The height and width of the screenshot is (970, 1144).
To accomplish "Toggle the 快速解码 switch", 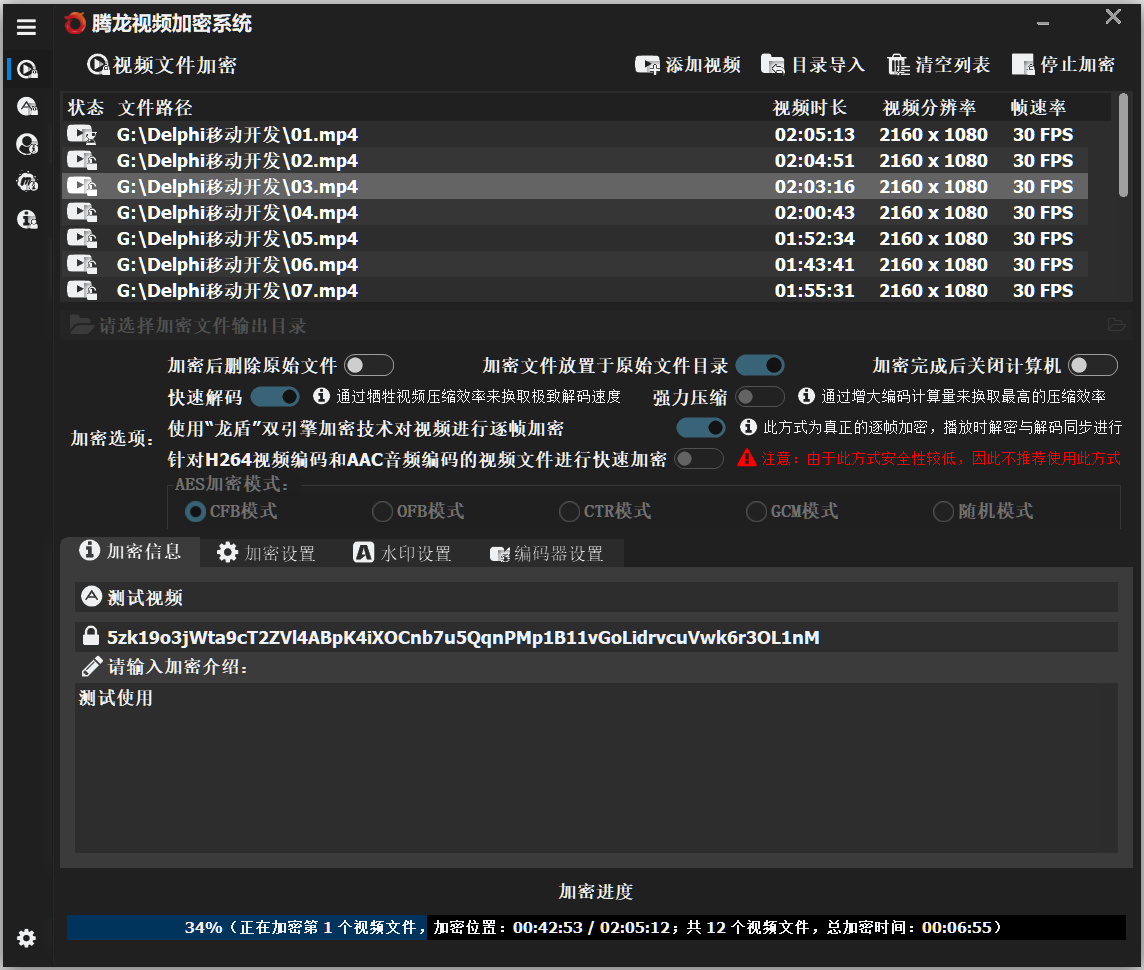I will (275, 397).
